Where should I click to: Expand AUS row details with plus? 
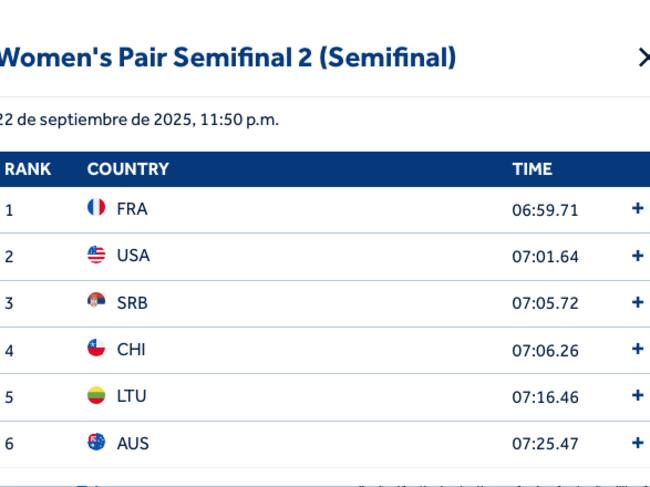(638, 443)
